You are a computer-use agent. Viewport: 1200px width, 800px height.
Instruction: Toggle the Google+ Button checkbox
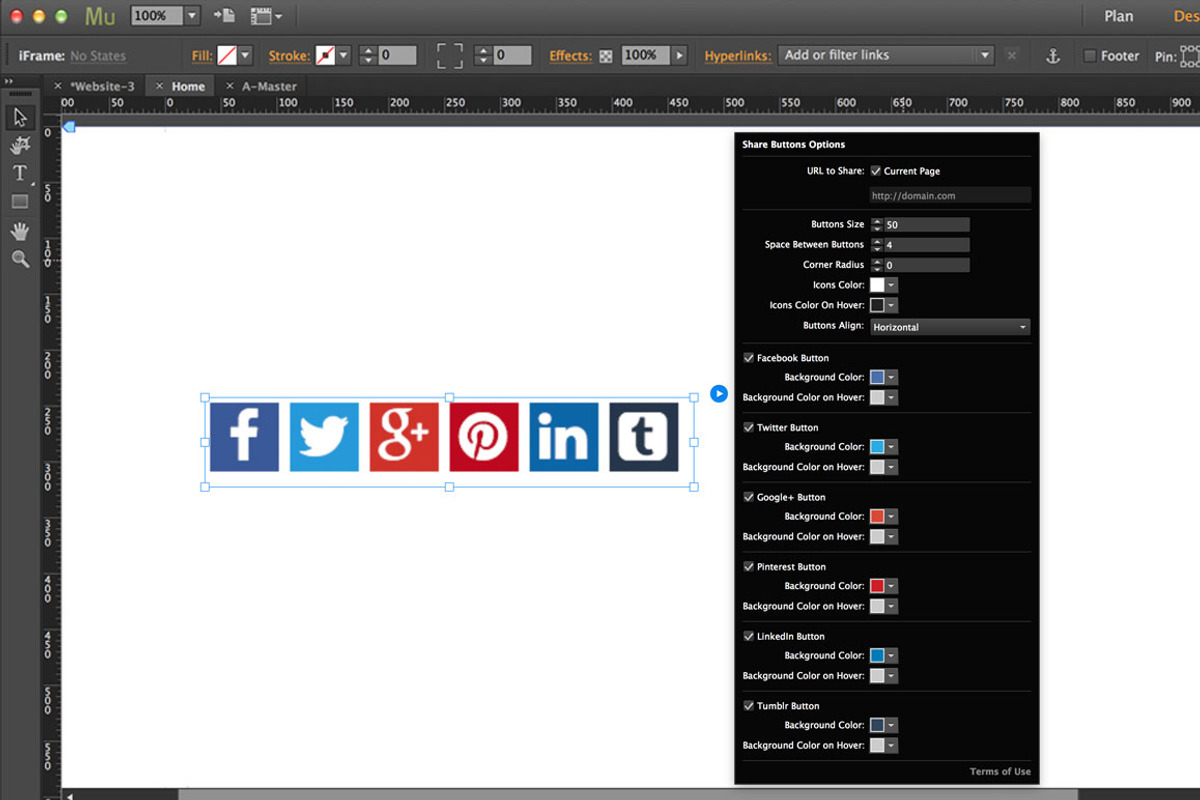(749, 497)
